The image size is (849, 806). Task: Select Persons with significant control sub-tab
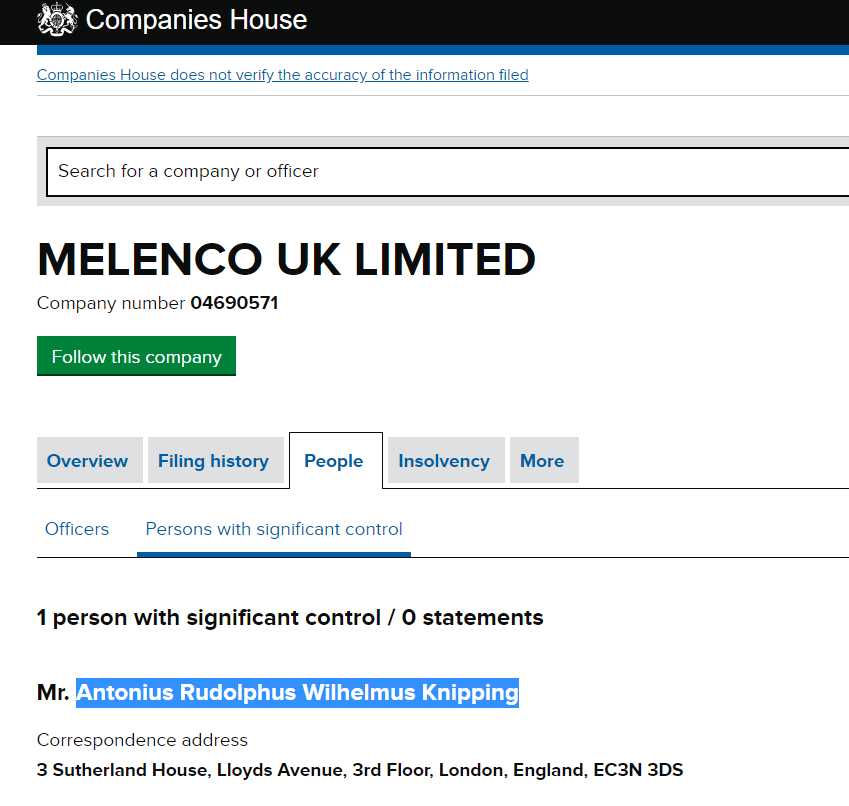tap(274, 529)
